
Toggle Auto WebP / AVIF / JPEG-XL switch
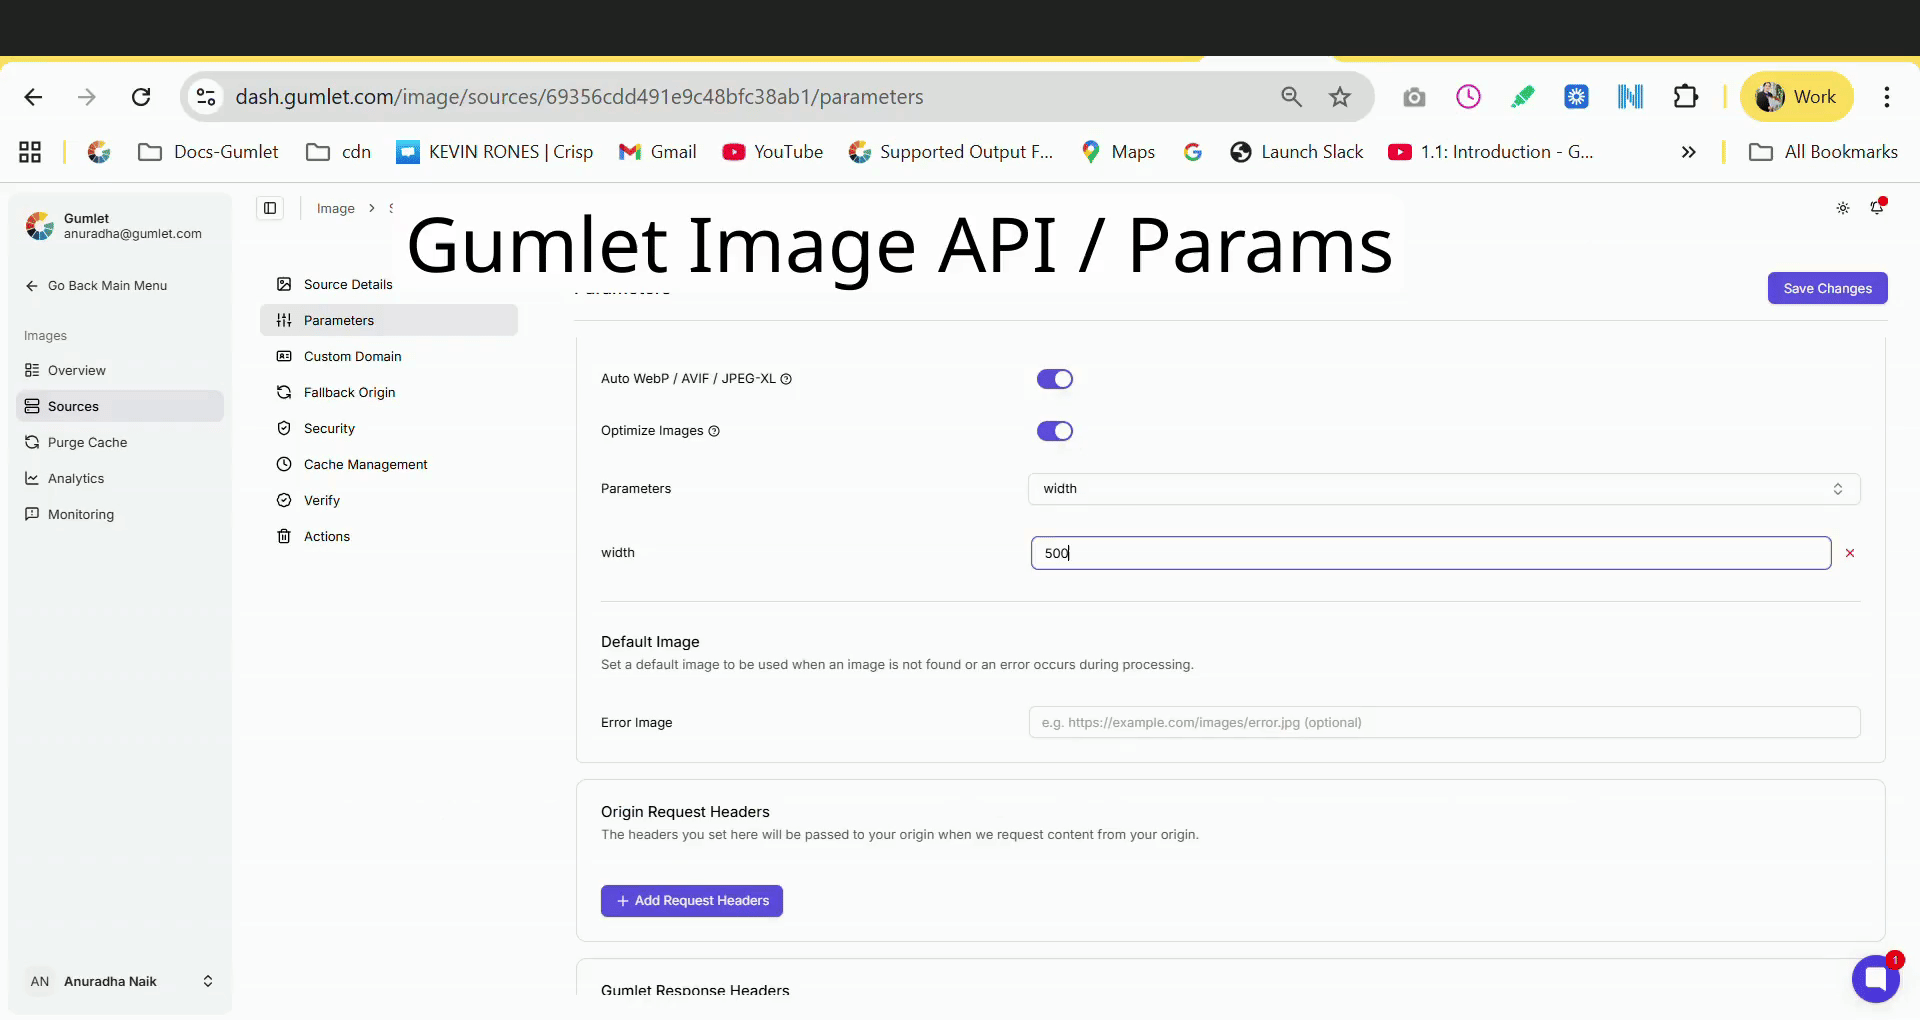pos(1054,379)
